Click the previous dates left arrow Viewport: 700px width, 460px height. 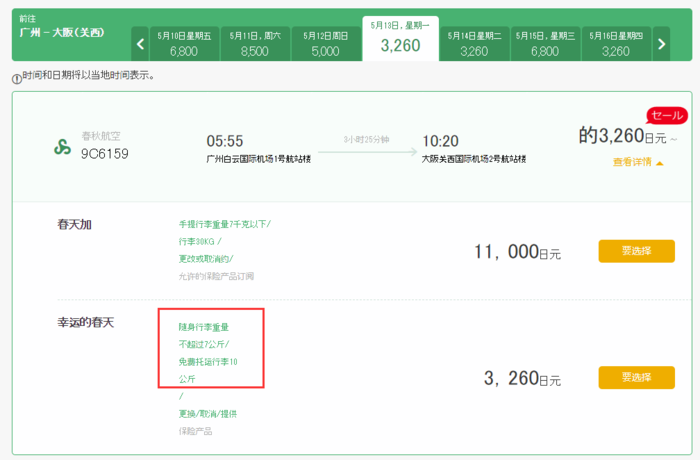(140, 43)
